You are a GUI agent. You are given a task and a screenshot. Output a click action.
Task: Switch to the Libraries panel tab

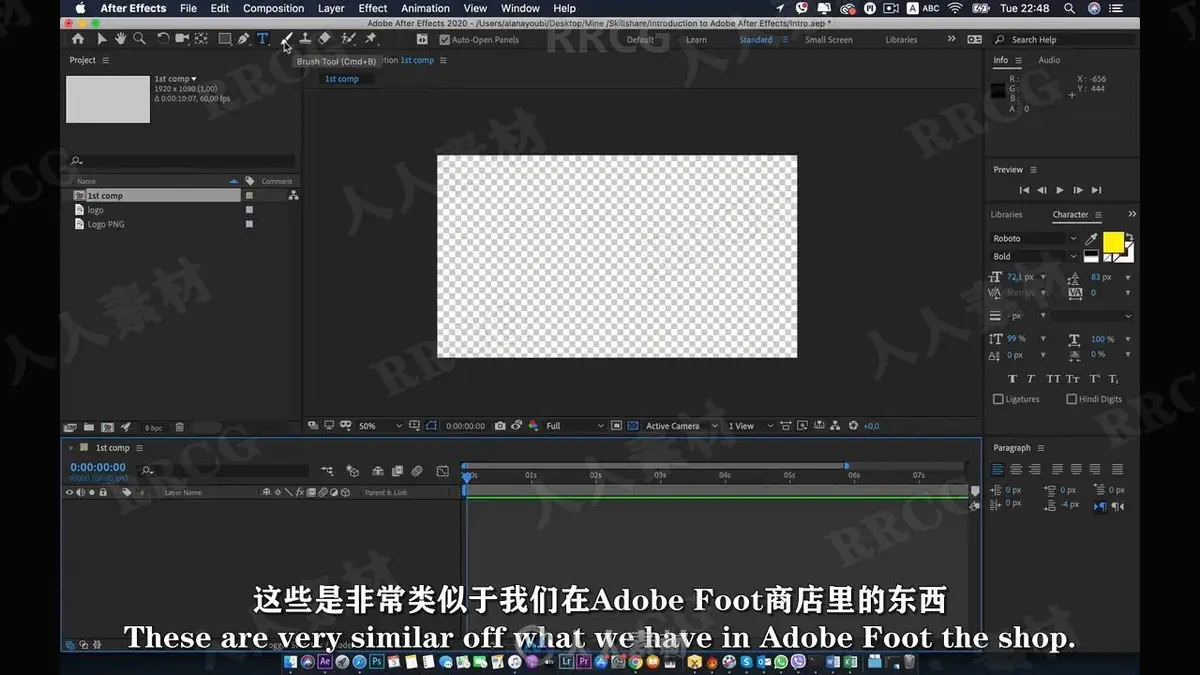(x=1006, y=215)
